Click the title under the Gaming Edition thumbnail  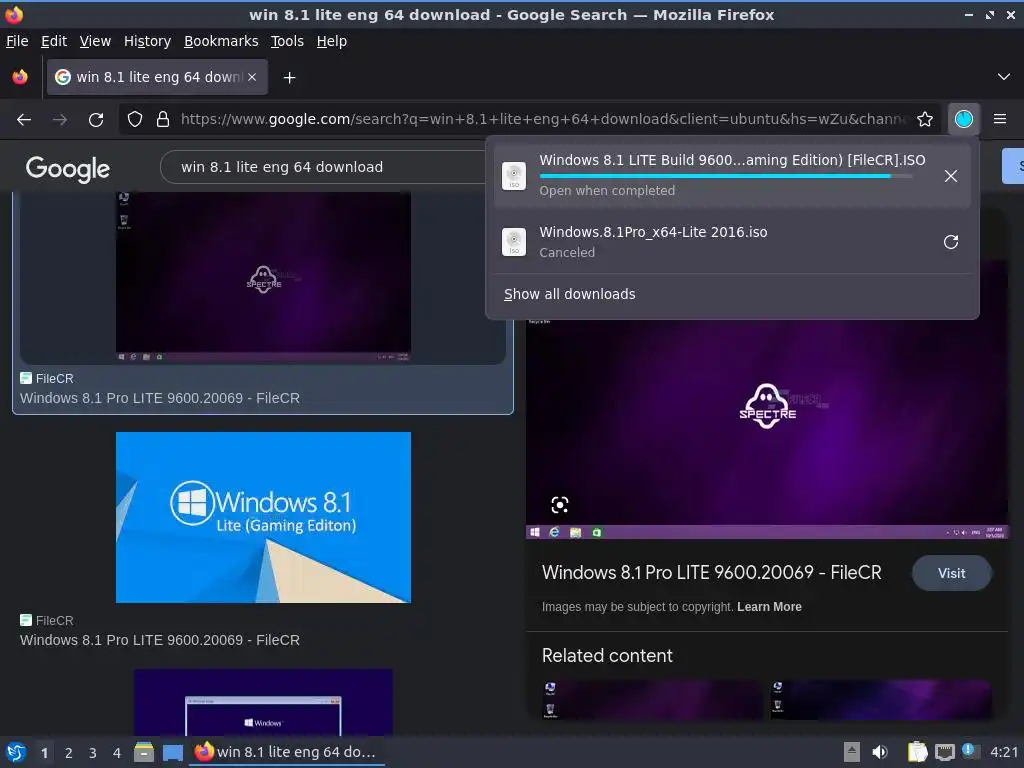coord(159,640)
